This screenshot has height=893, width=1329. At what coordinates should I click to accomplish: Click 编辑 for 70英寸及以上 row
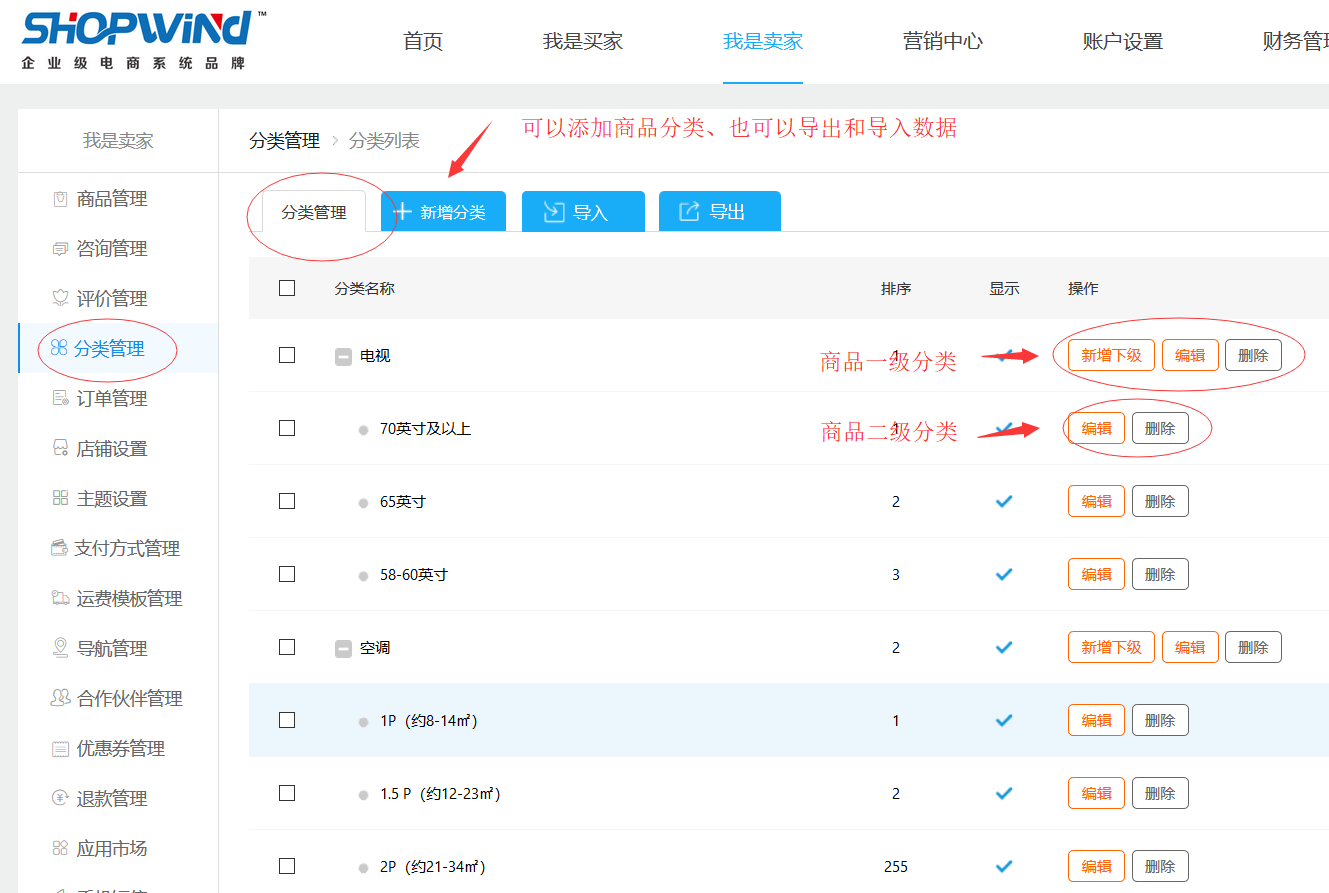click(1096, 428)
